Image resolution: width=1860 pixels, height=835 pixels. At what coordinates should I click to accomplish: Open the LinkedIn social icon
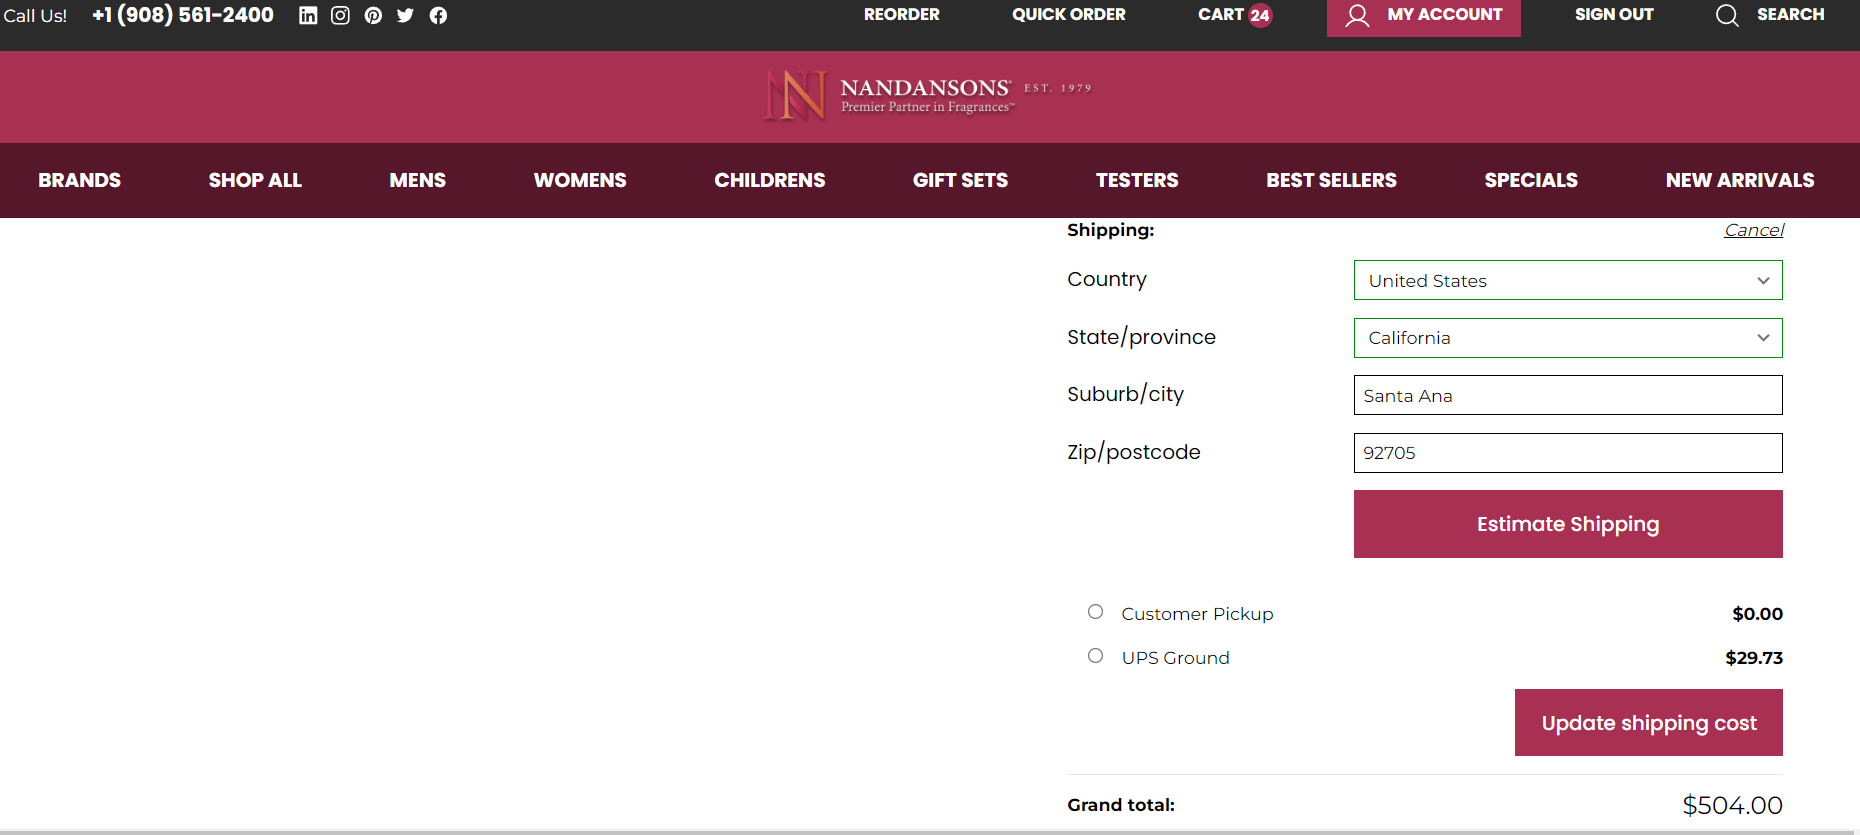308,15
